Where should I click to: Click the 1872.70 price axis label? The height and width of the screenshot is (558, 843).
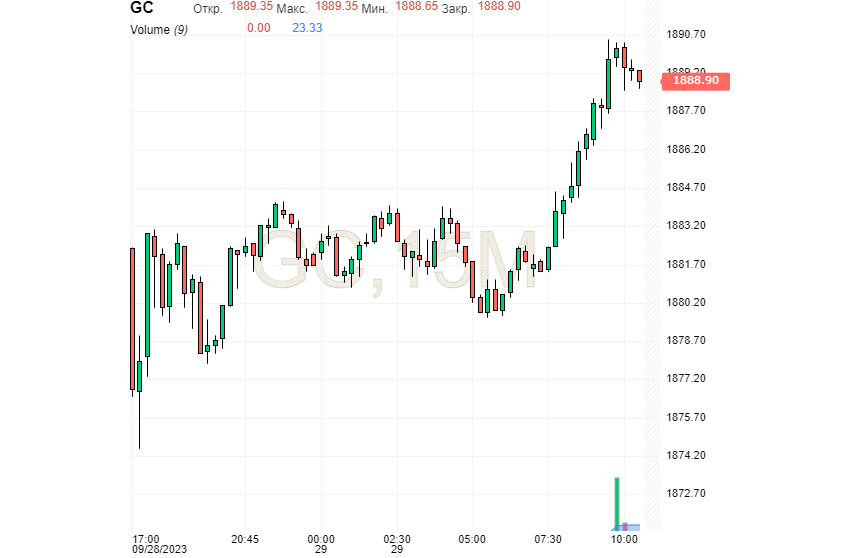pos(687,493)
